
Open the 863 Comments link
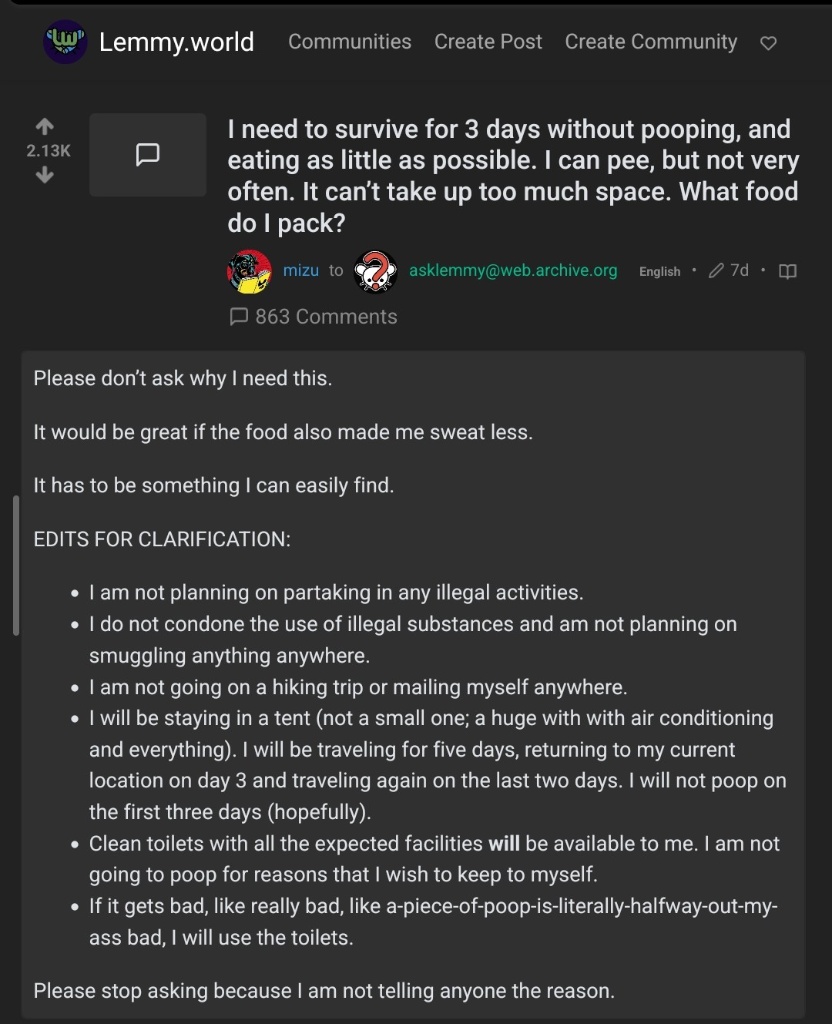click(x=326, y=317)
